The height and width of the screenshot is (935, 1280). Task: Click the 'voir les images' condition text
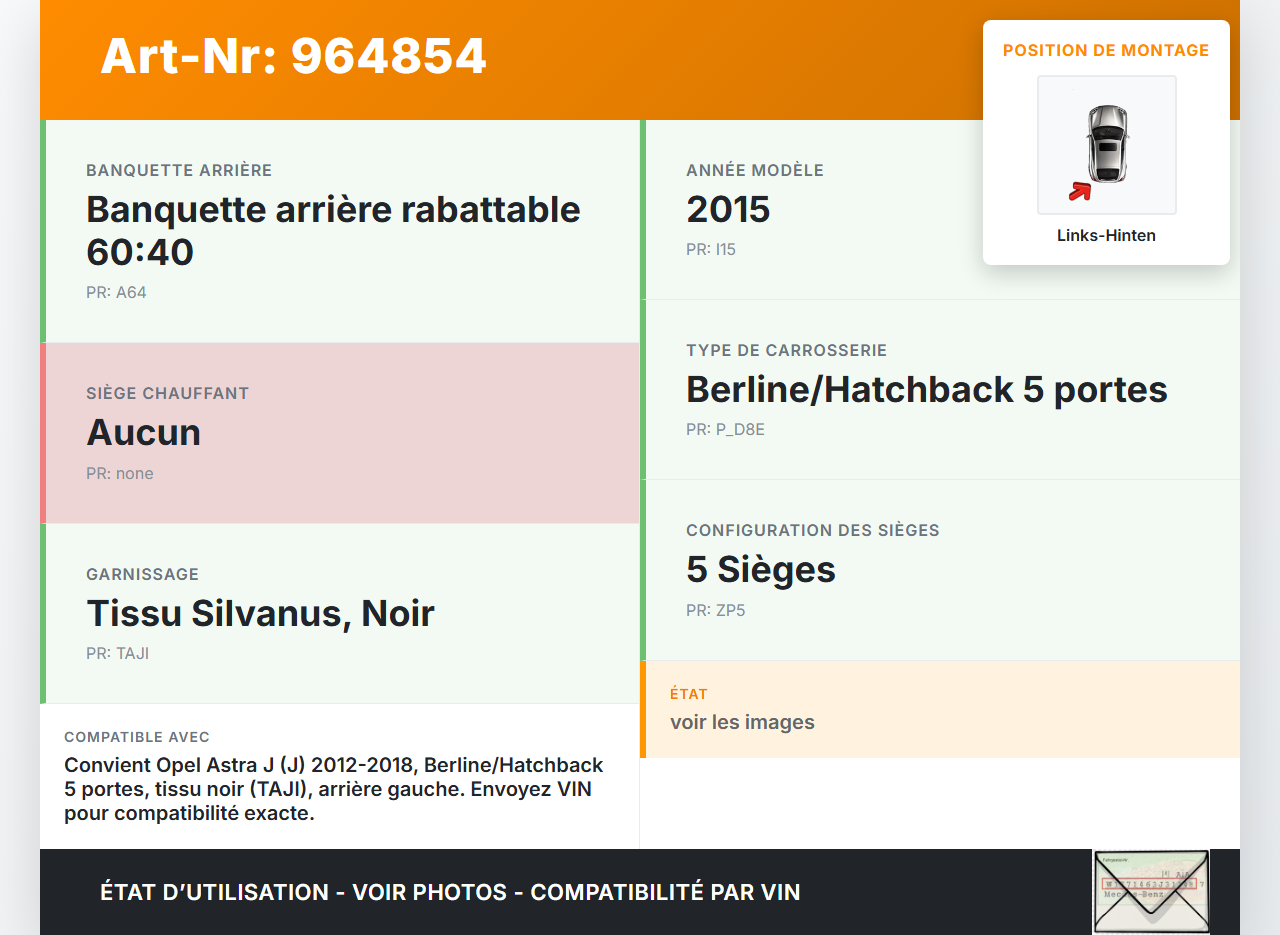pyautogui.click(x=742, y=722)
